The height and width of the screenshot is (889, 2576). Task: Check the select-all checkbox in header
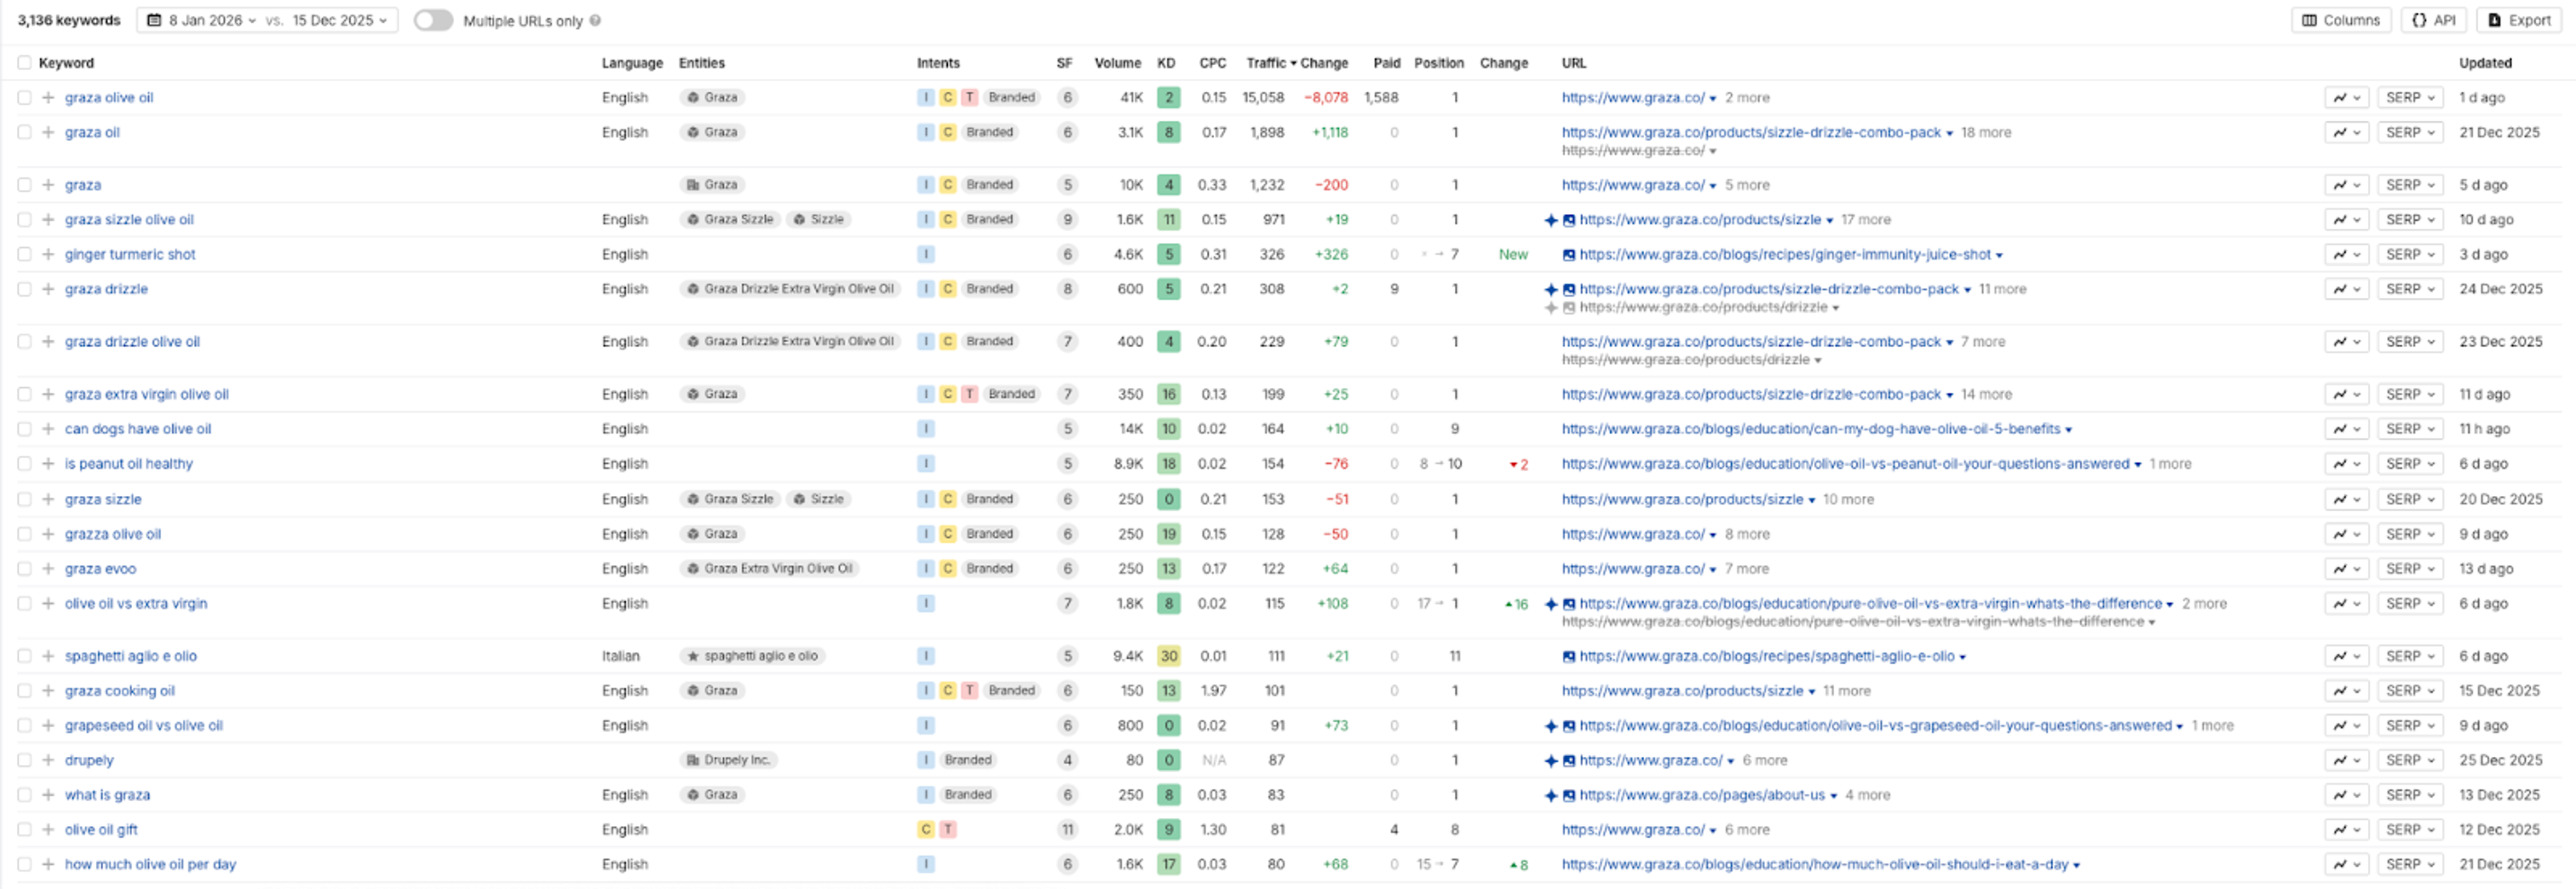tap(24, 63)
